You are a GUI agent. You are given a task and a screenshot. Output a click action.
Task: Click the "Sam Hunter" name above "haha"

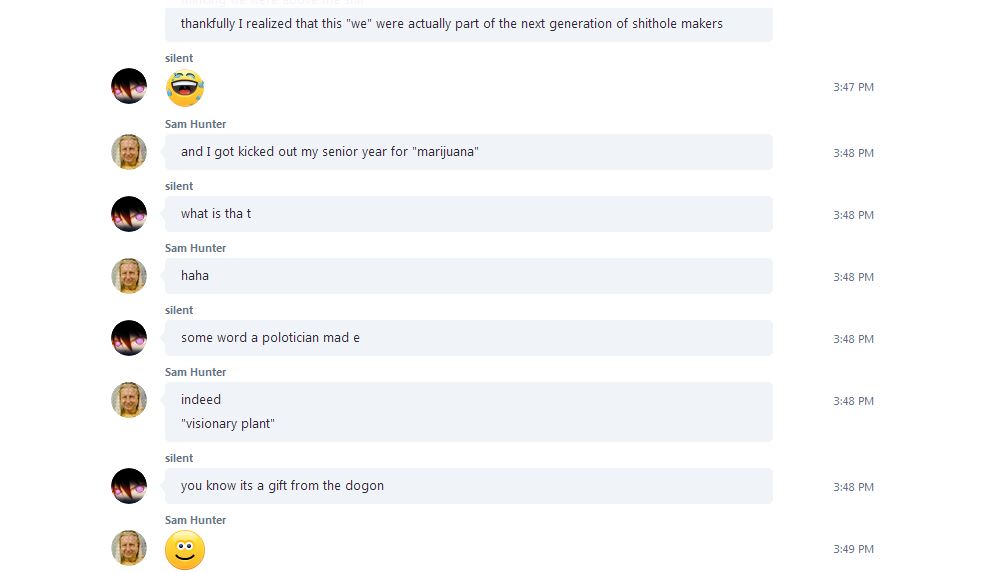point(196,248)
